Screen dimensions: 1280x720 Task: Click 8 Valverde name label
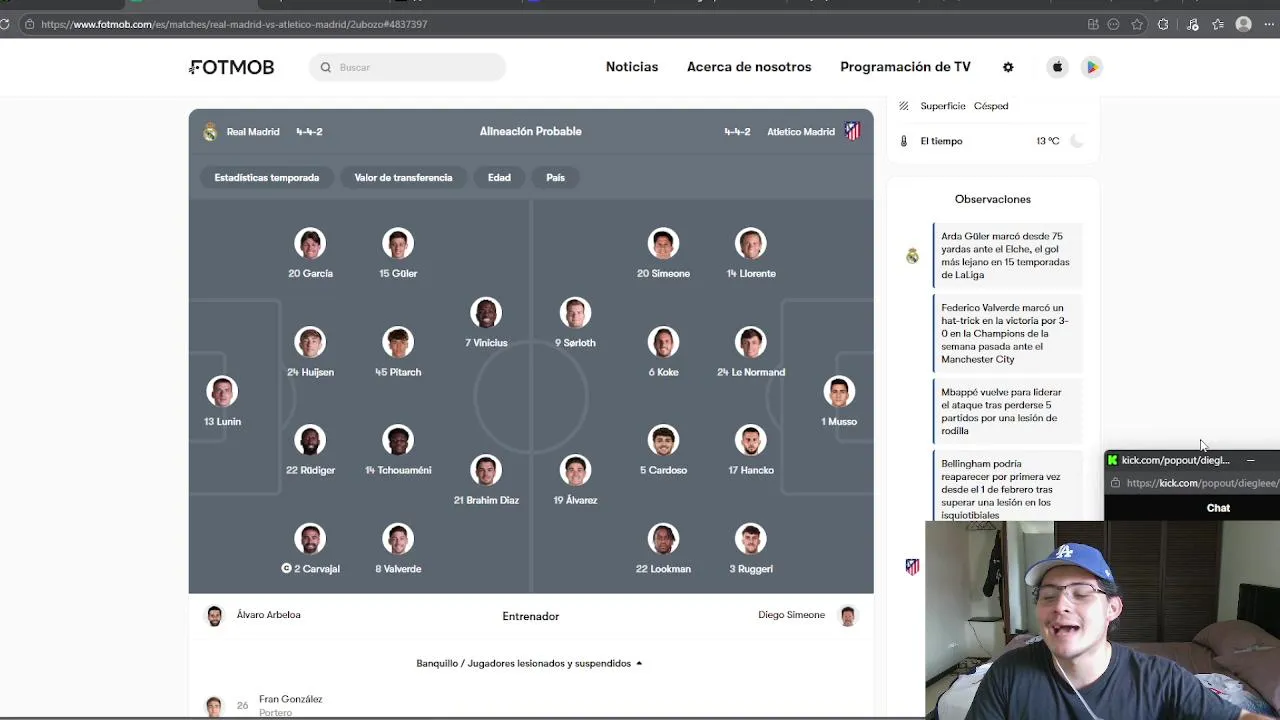click(398, 569)
